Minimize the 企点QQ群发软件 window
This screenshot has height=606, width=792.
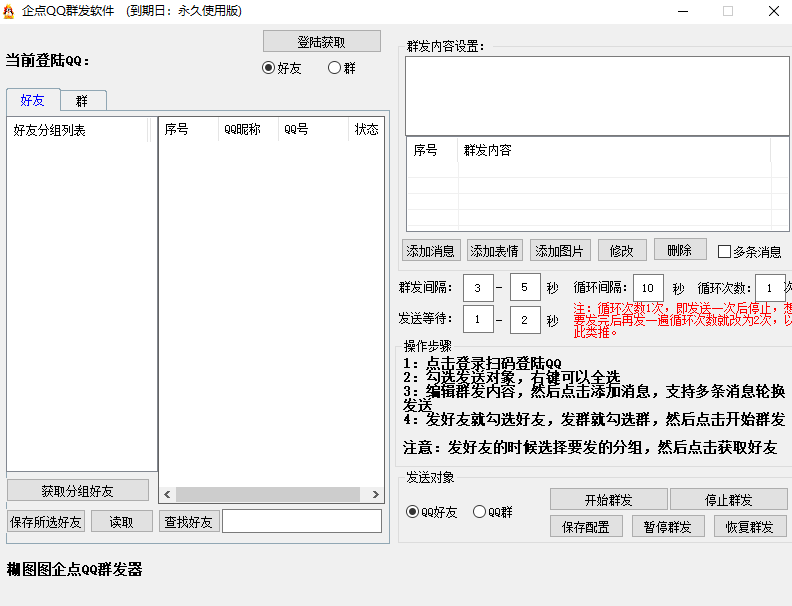click(683, 11)
